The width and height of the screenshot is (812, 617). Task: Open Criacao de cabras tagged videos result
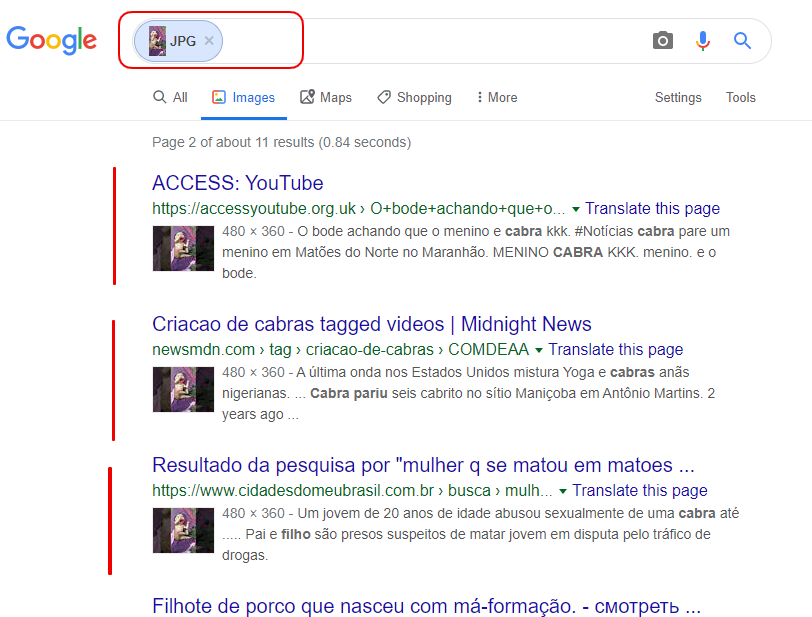(x=372, y=324)
